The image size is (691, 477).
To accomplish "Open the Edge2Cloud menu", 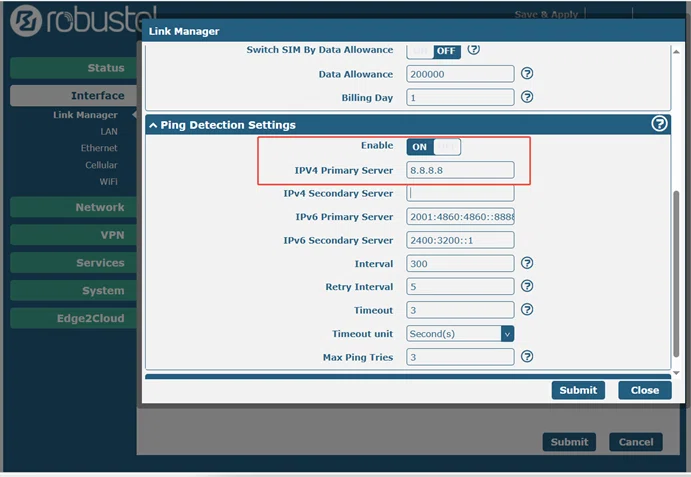I will pos(74,318).
